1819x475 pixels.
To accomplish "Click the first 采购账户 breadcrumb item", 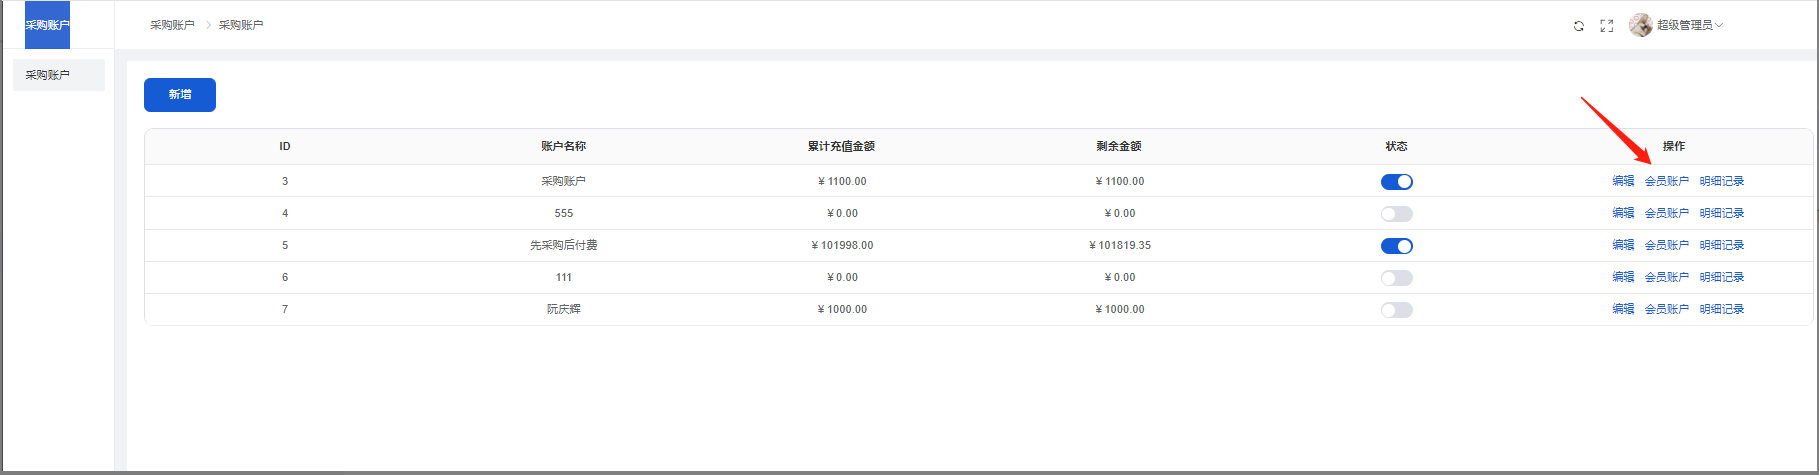I will point(172,25).
